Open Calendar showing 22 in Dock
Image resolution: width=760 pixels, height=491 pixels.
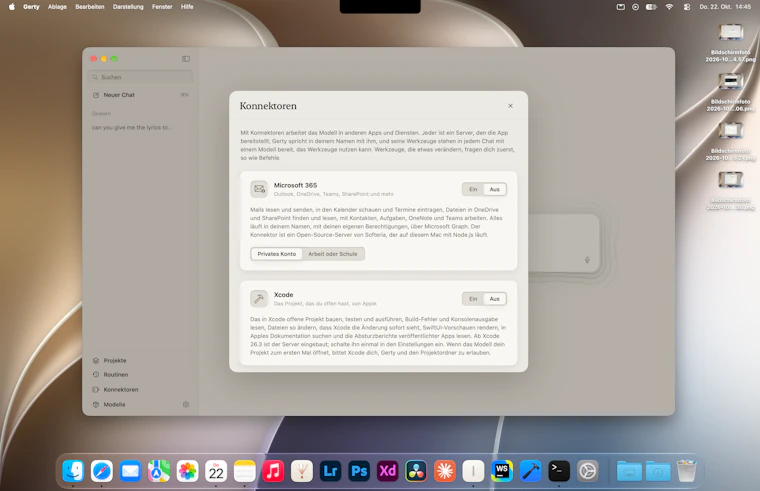pyautogui.click(x=216, y=471)
